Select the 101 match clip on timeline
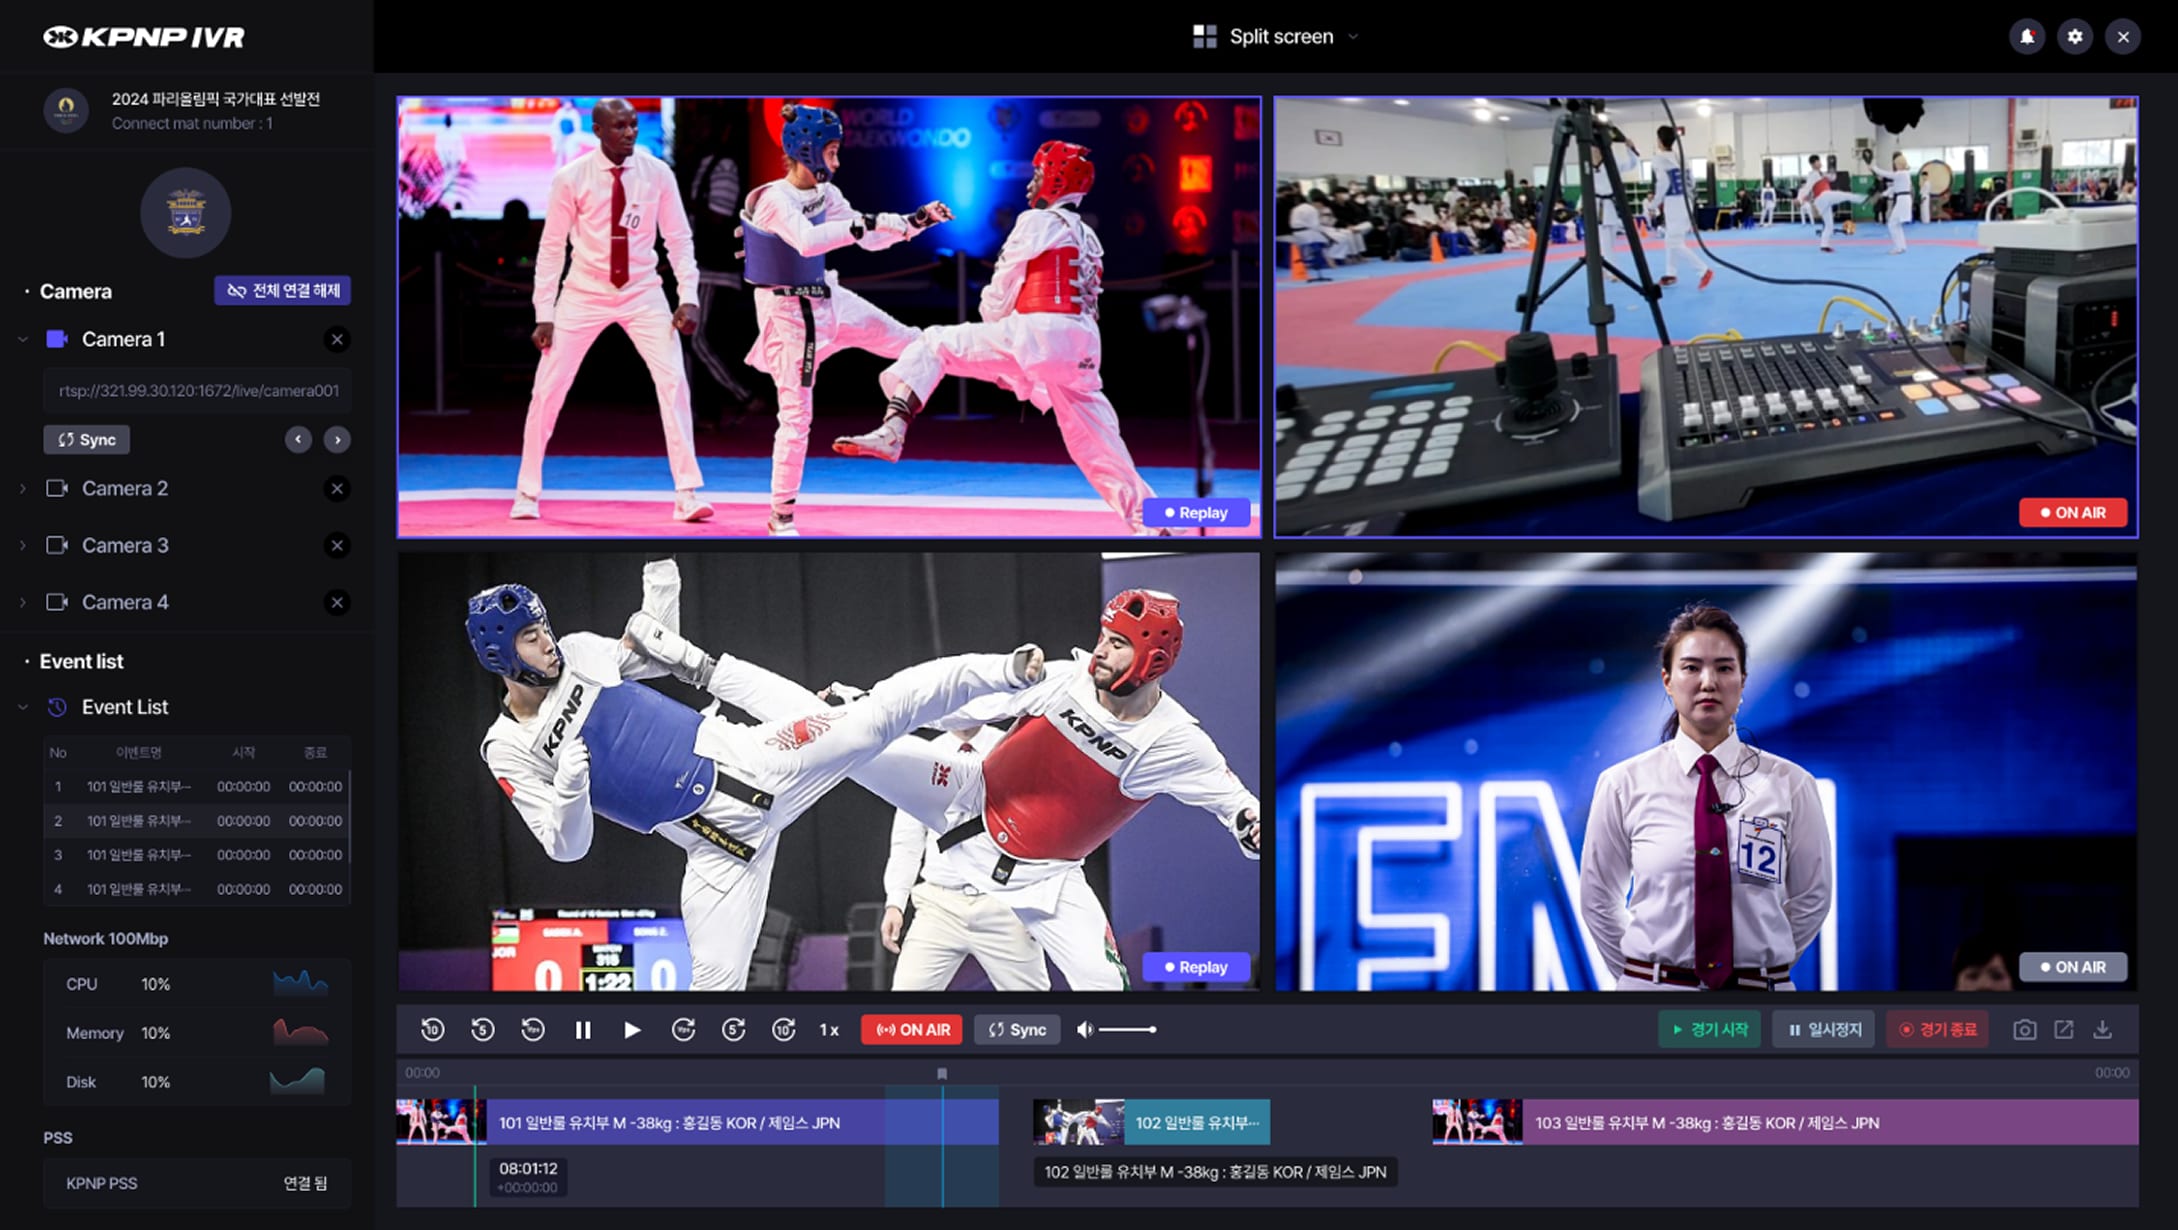This screenshot has width=2178, height=1230. [x=697, y=1122]
